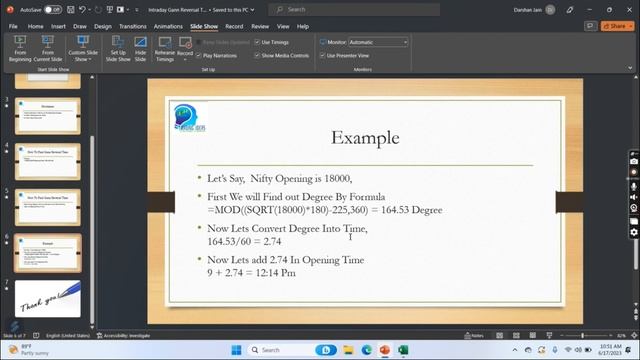This screenshot has height=360, width=640.
Task: Fit slide to current window icon
Action: (634, 336)
